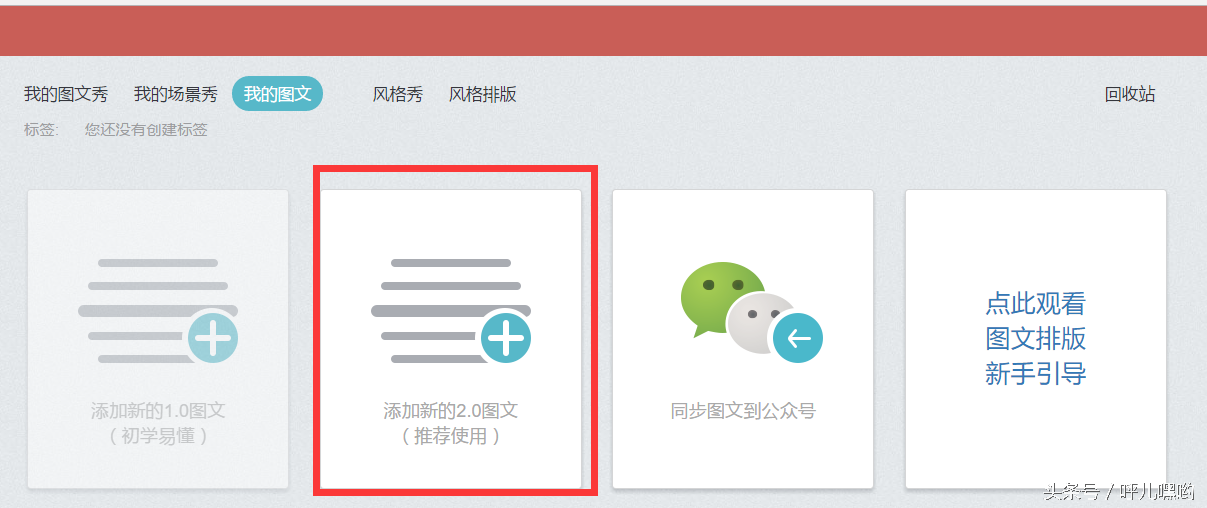Open the 风格秀 tab
The image size is (1207, 508).
398,95
